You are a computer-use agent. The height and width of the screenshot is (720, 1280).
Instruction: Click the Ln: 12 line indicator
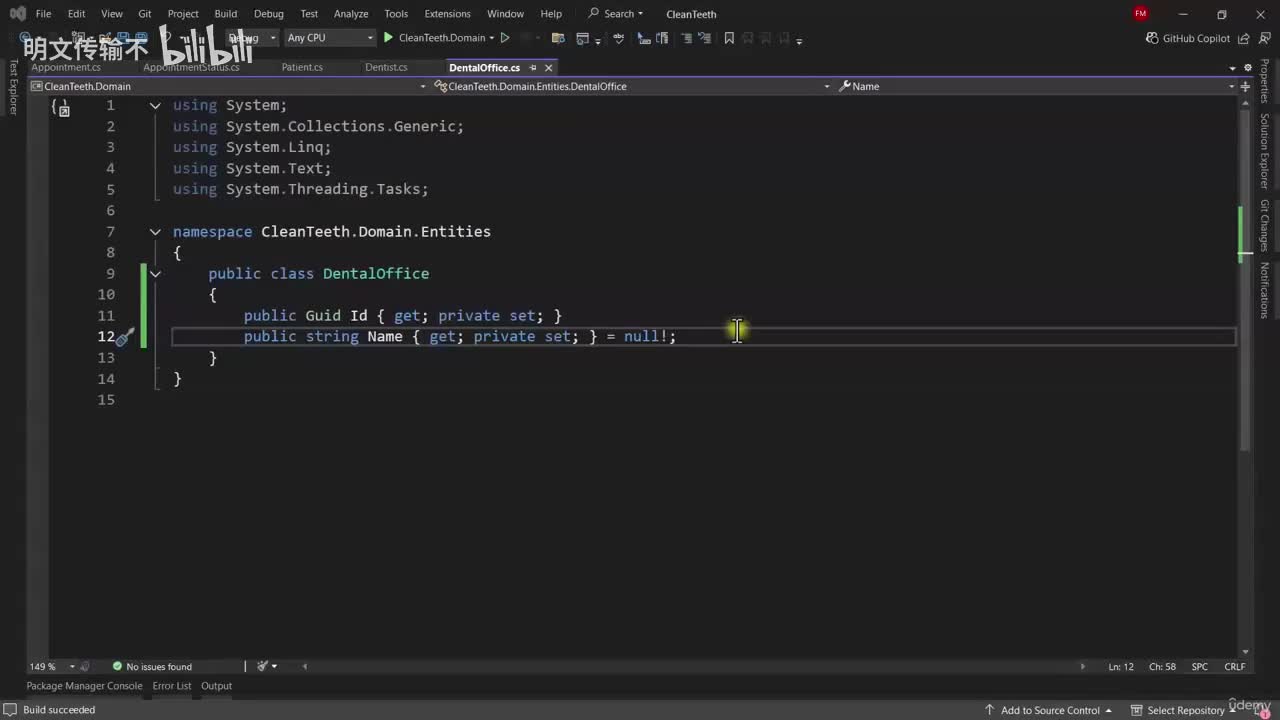[x=1121, y=666]
